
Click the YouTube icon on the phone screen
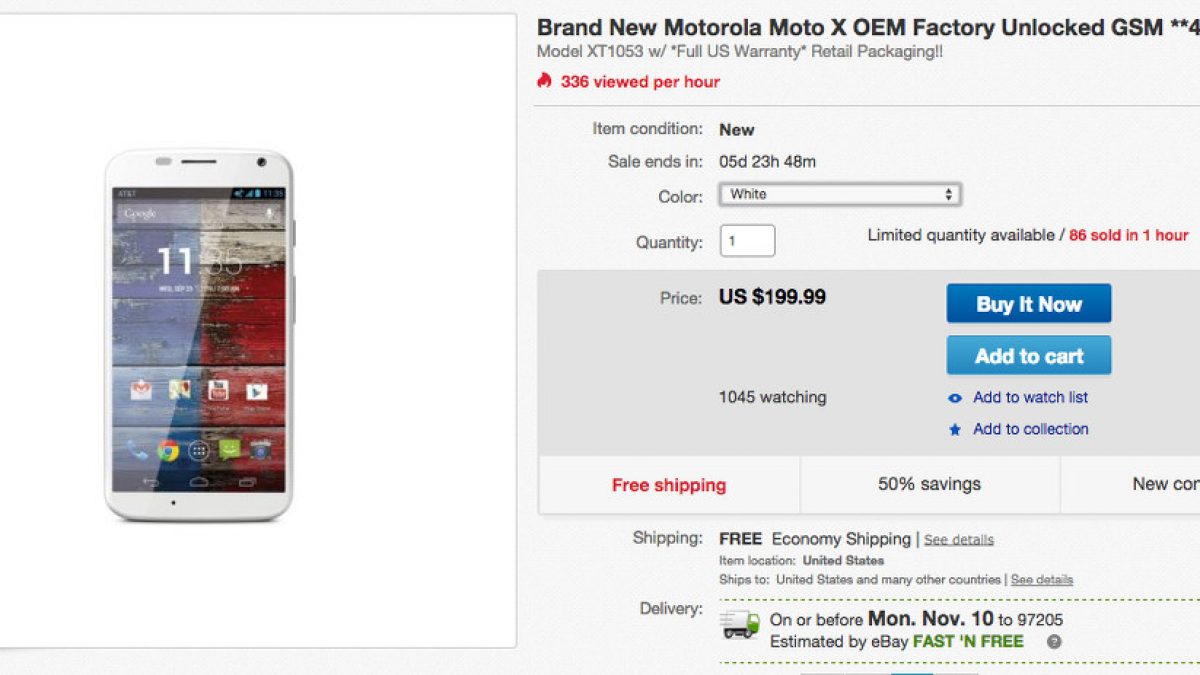(218, 390)
